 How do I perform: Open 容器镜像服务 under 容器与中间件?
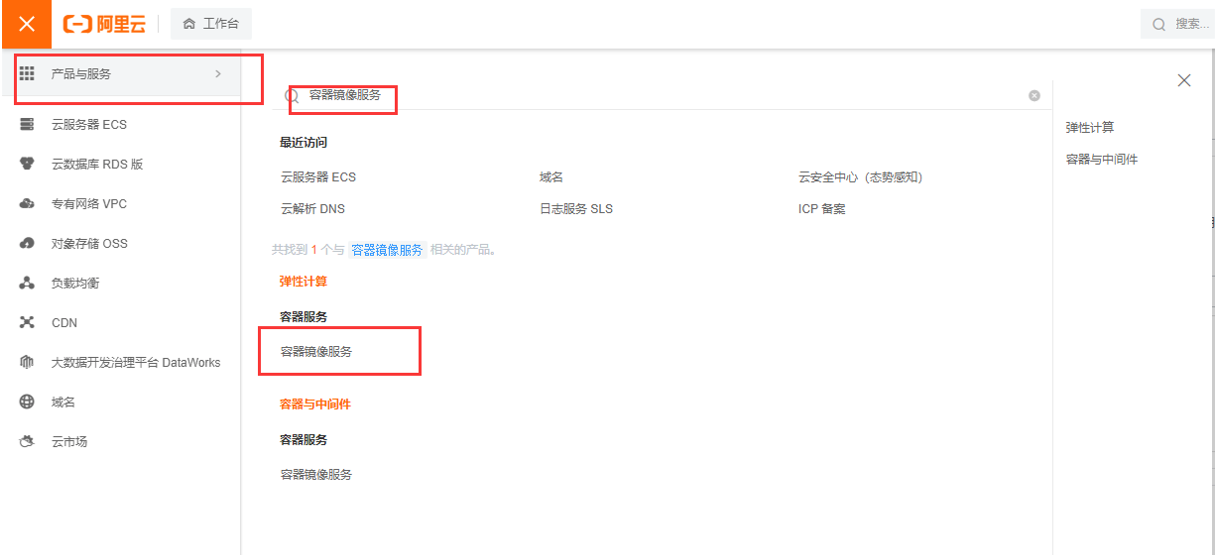click(316, 475)
